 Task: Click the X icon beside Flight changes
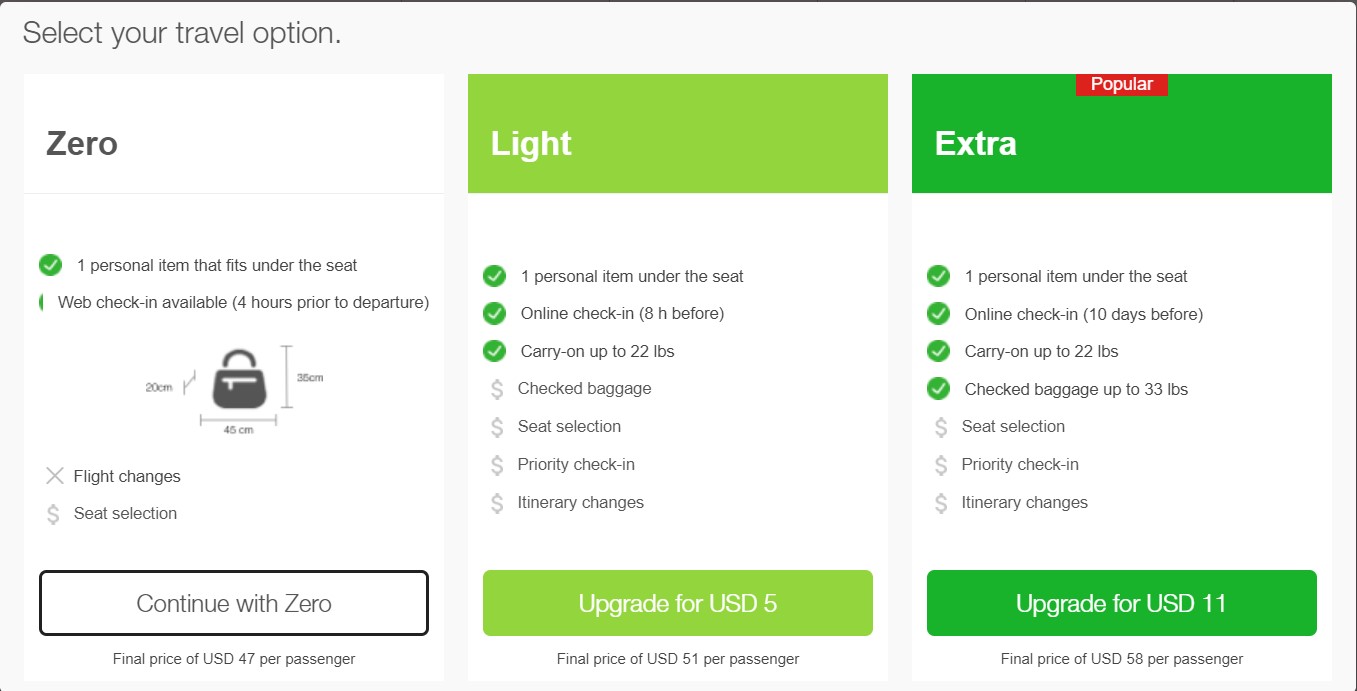tap(55, 476)
